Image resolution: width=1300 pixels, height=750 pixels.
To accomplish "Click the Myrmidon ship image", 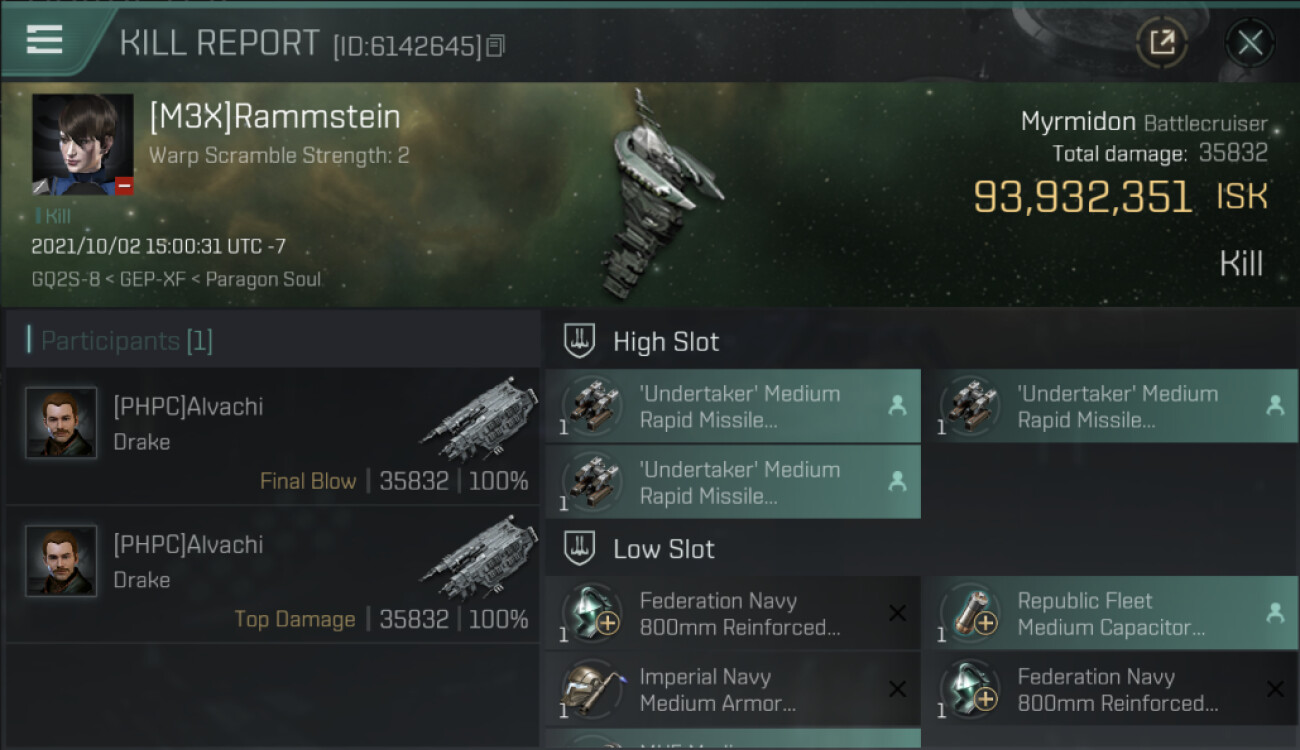I will point(655,195).
